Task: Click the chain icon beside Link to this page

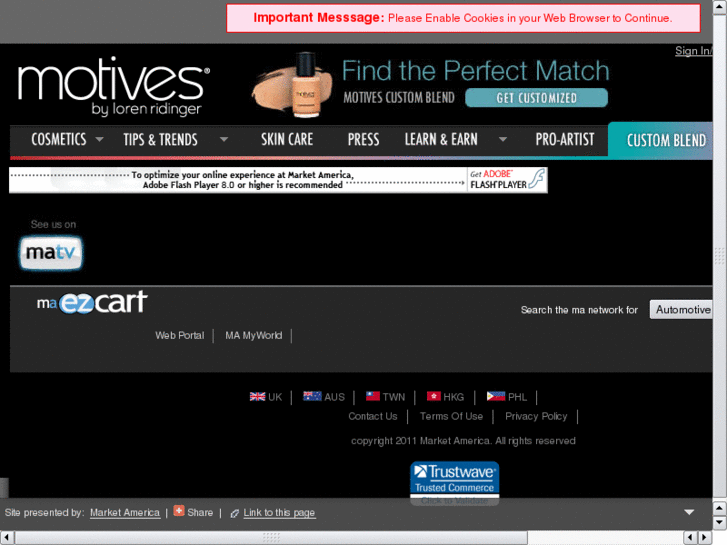Action: click(x=235, y=513)
